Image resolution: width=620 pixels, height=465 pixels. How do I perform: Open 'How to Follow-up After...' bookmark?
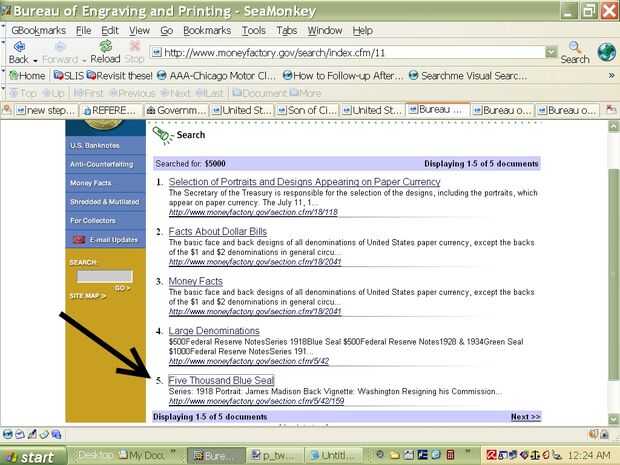(x=343, y=76)
